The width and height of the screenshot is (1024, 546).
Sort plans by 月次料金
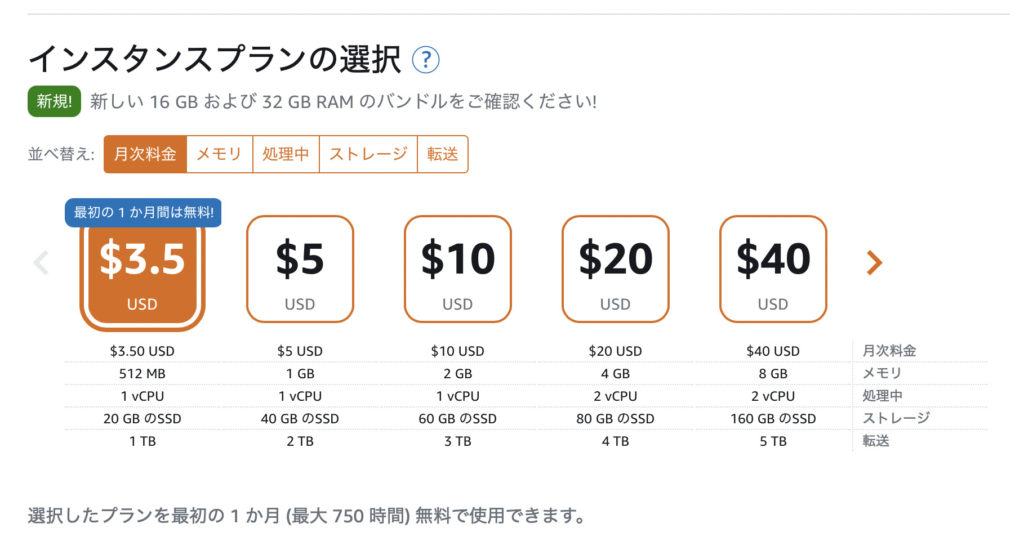click(x=145, y=154)
